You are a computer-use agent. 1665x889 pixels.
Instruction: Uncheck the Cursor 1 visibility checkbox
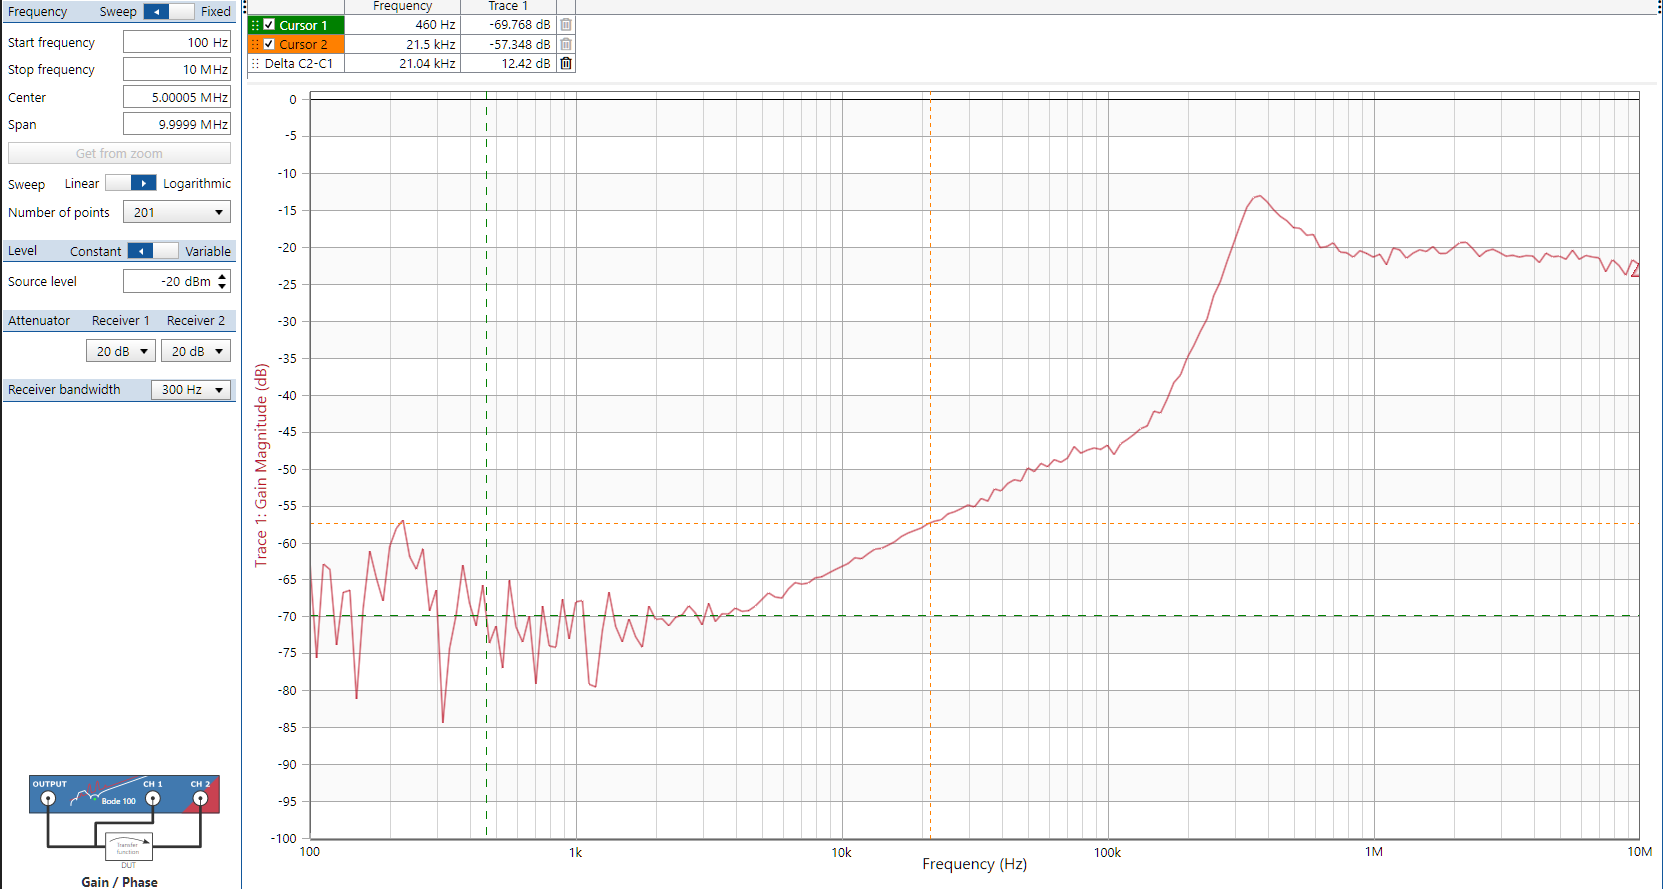(x=269, y=25)
